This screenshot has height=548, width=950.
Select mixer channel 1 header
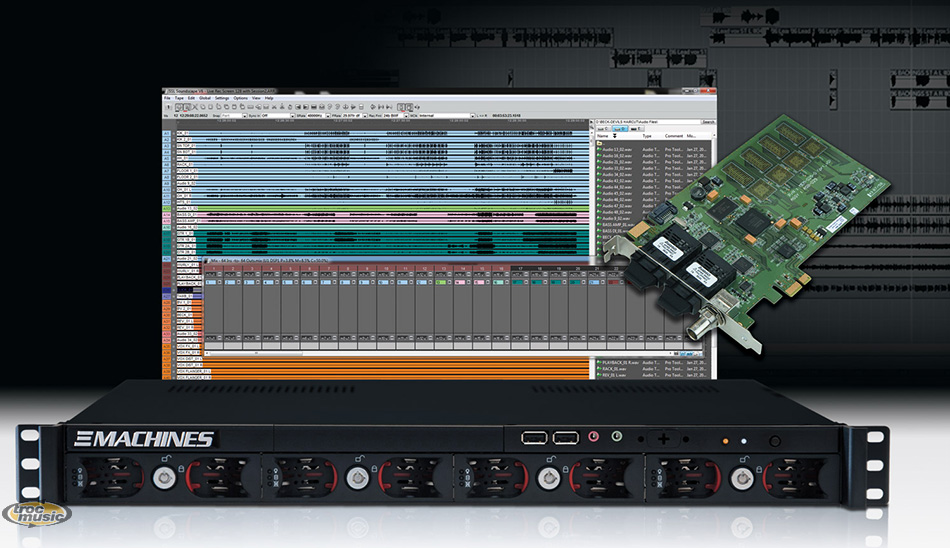click(x=214, y=269)
